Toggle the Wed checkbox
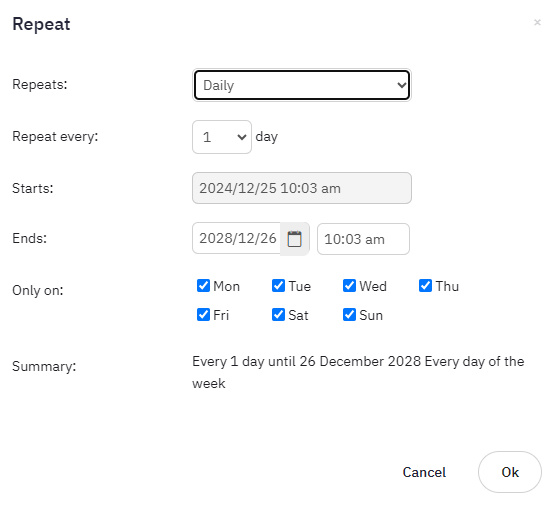The height and width of the screenshot is (506, 552). [349, 286]
